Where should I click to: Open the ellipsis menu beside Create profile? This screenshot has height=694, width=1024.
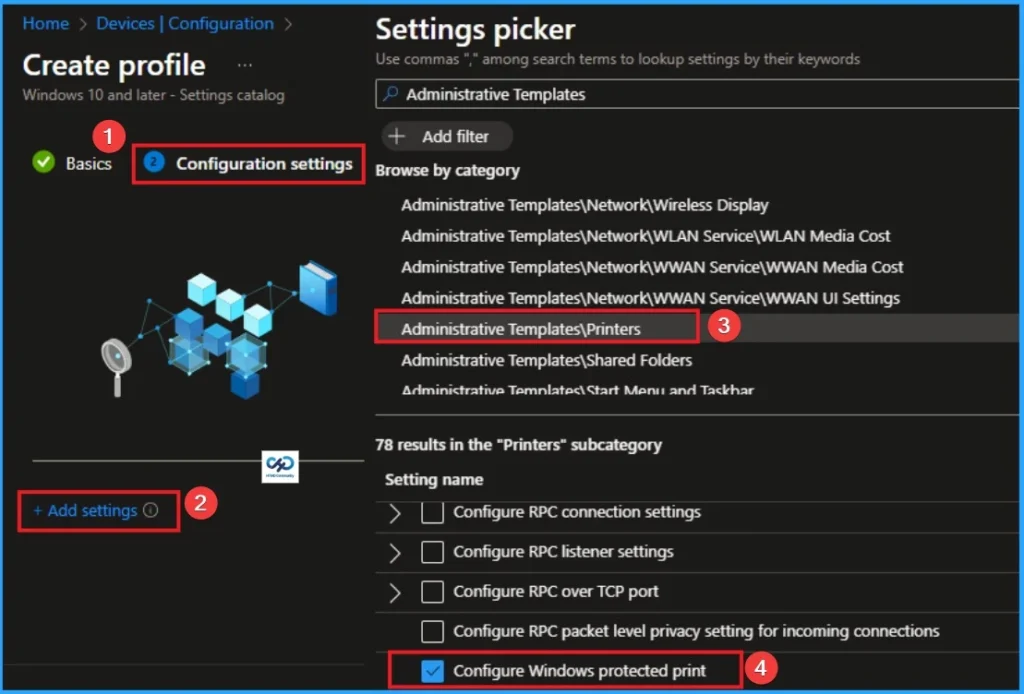click(245, 64)
